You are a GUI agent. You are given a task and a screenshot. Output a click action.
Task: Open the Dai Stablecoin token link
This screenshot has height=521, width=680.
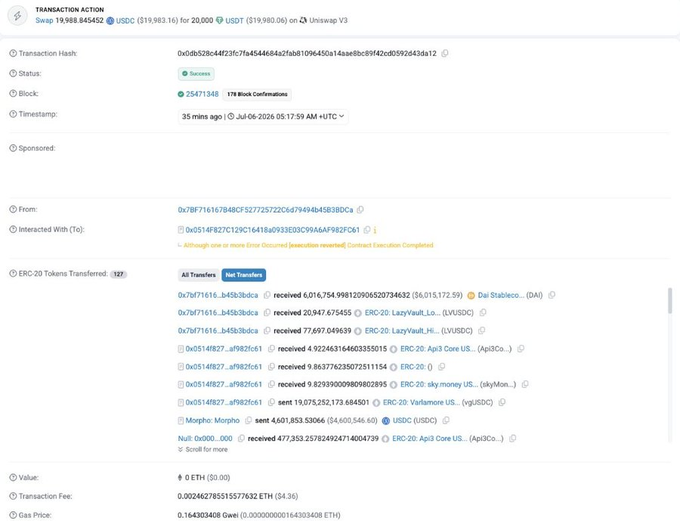point(501,295)
